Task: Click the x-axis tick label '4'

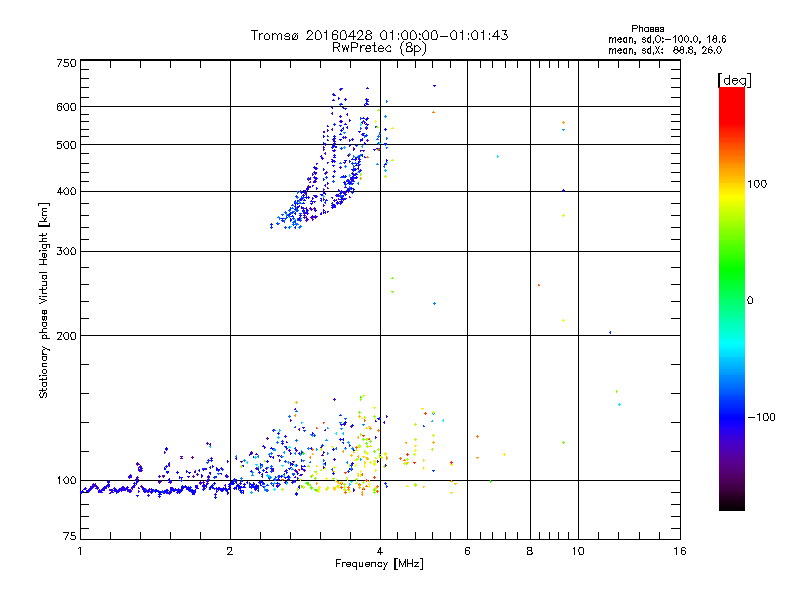Action: click(x=380, y=551)
